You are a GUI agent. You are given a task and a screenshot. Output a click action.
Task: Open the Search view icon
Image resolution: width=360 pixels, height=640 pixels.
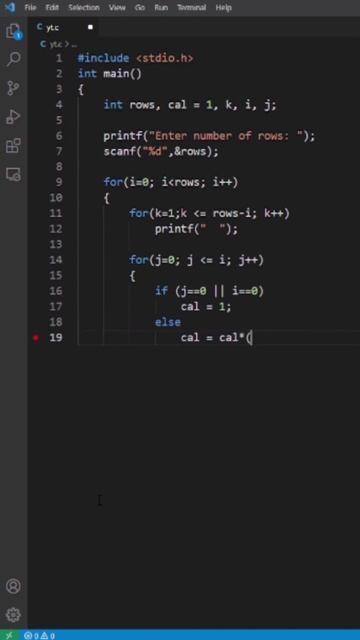point(13,59)
